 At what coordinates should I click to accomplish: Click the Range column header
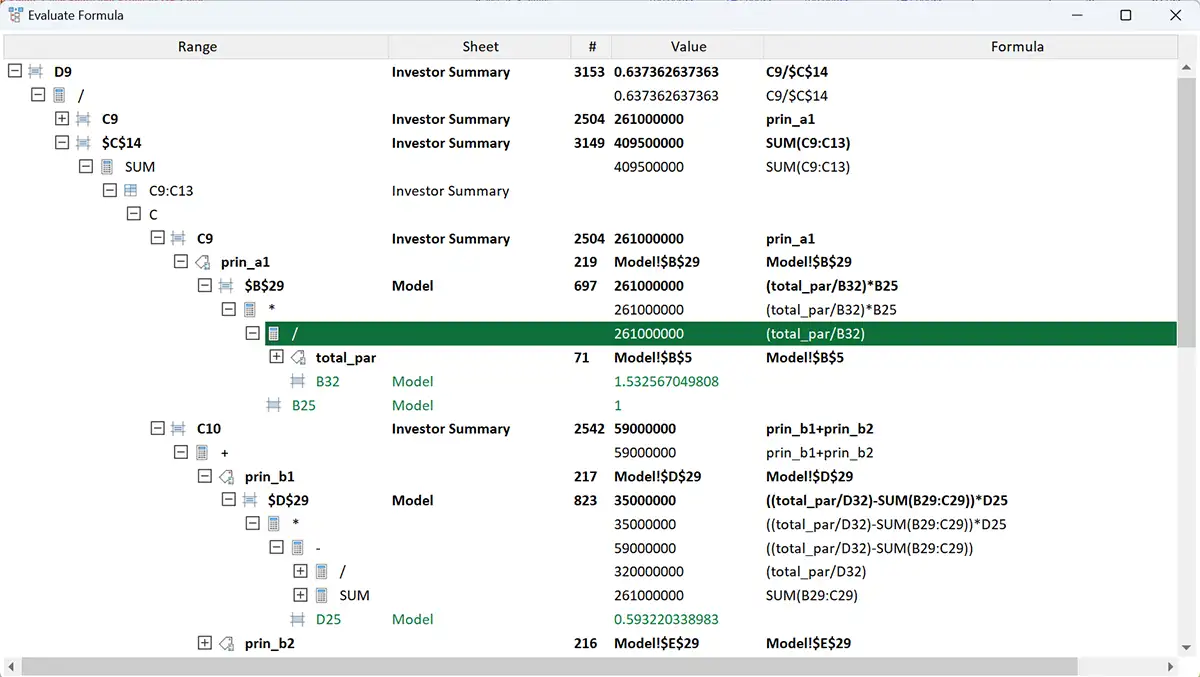click(x=197, y=46)
